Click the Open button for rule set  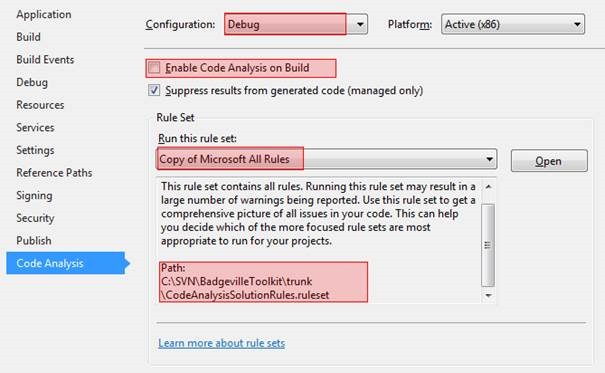(x=549, y=161)
